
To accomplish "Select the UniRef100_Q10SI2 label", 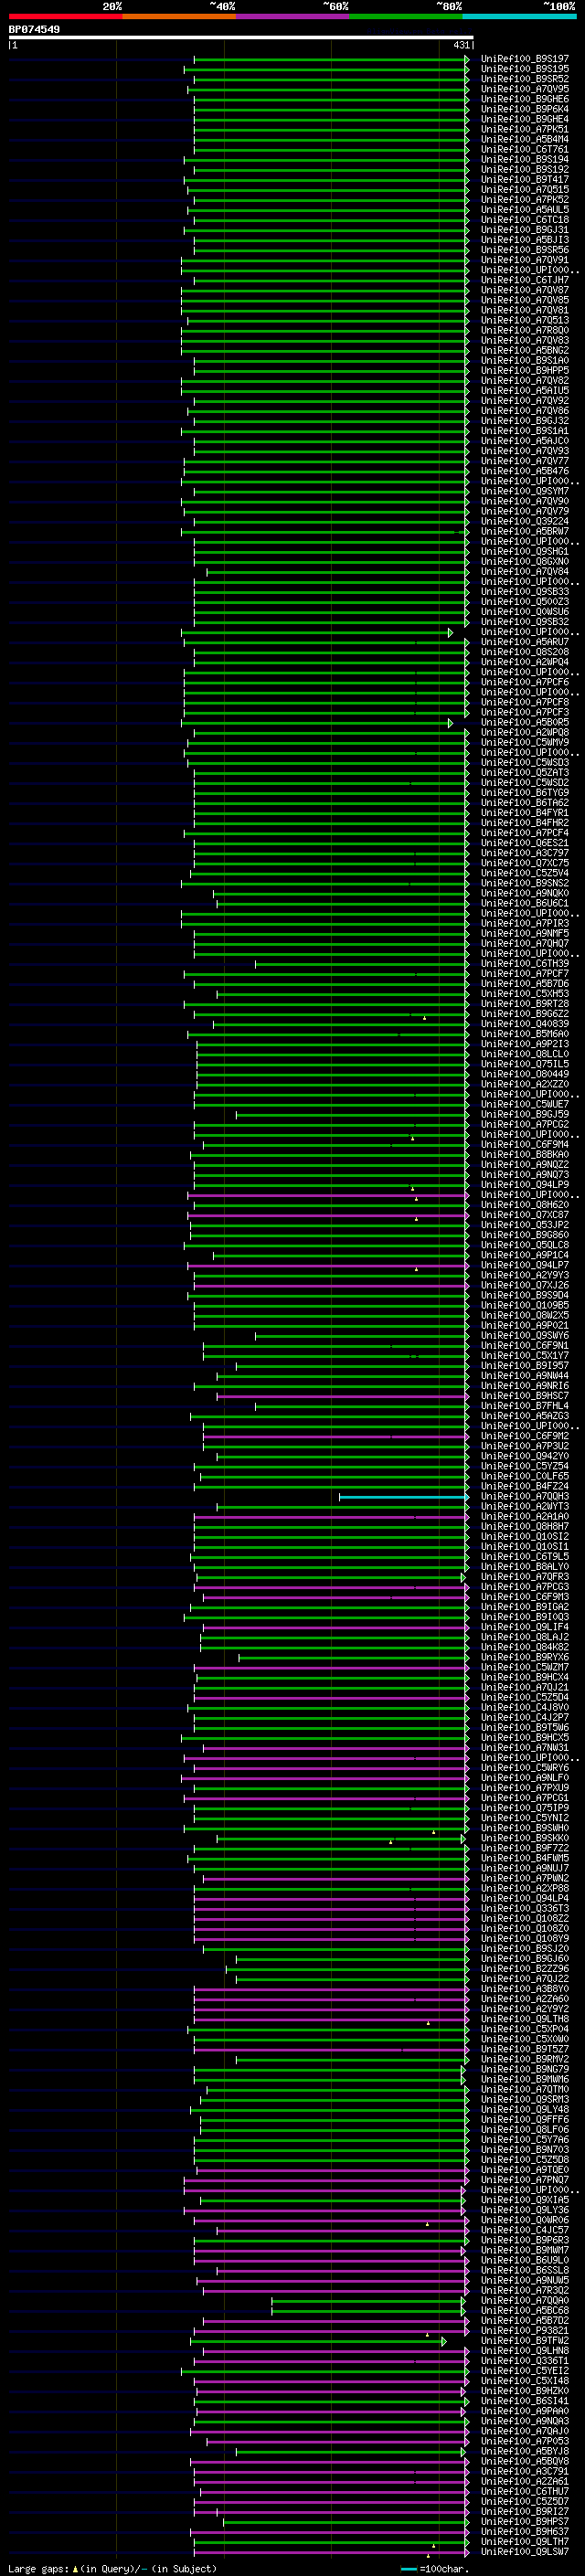I will (x=525, y=1537).
